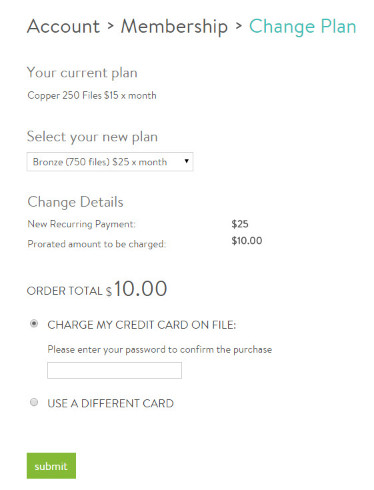Click the CHARGE MY CREDIT CARD ON FILE label
Viewport: 374px width, 490px height.
[142, 325]
